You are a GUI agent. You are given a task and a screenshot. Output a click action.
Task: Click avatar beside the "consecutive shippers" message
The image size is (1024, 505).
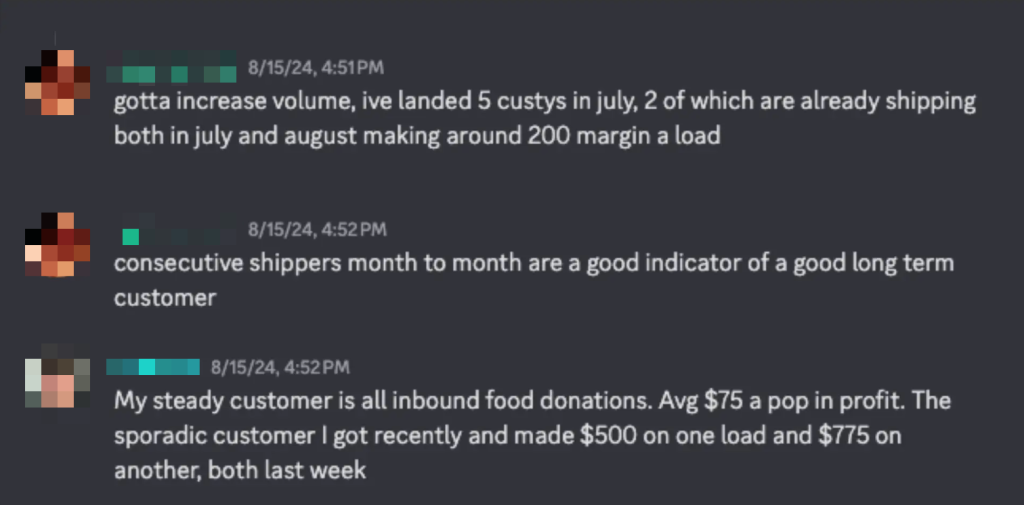tap(57, 244)
